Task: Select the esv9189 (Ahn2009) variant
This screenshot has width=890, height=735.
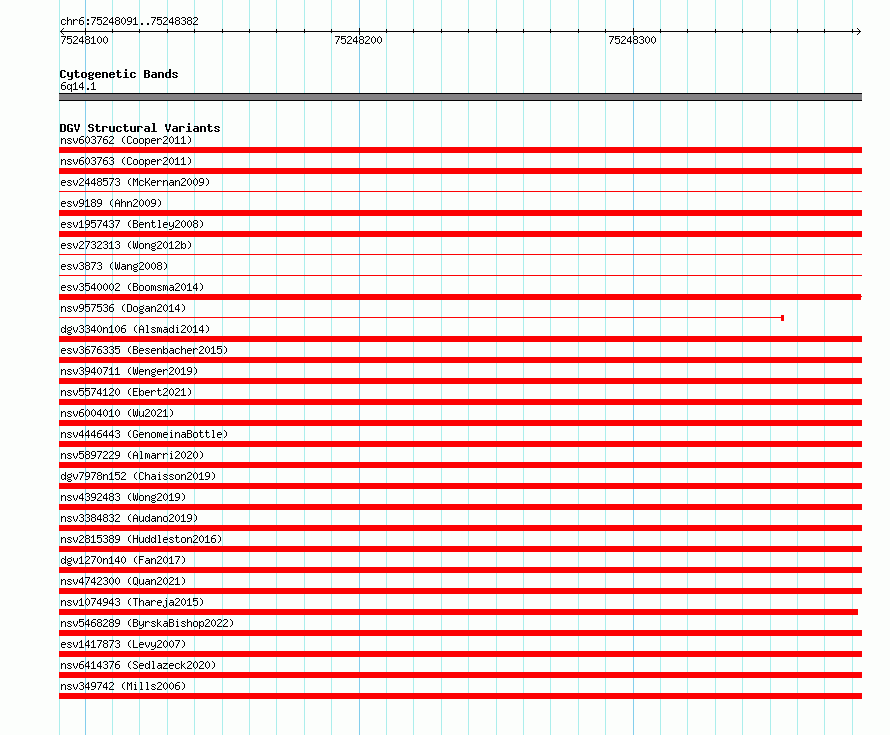Action: click(x=111, y=203)
